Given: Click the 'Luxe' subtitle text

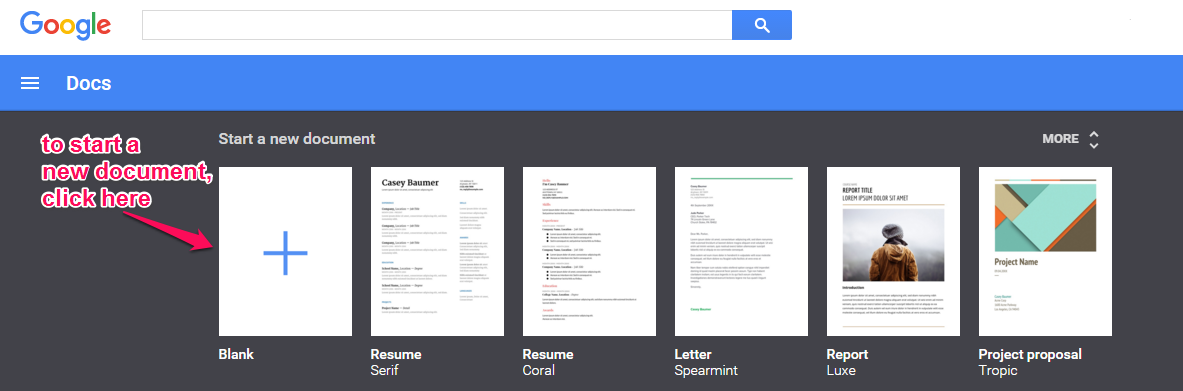Looking at the screenshot, I should tap(841, 370).
